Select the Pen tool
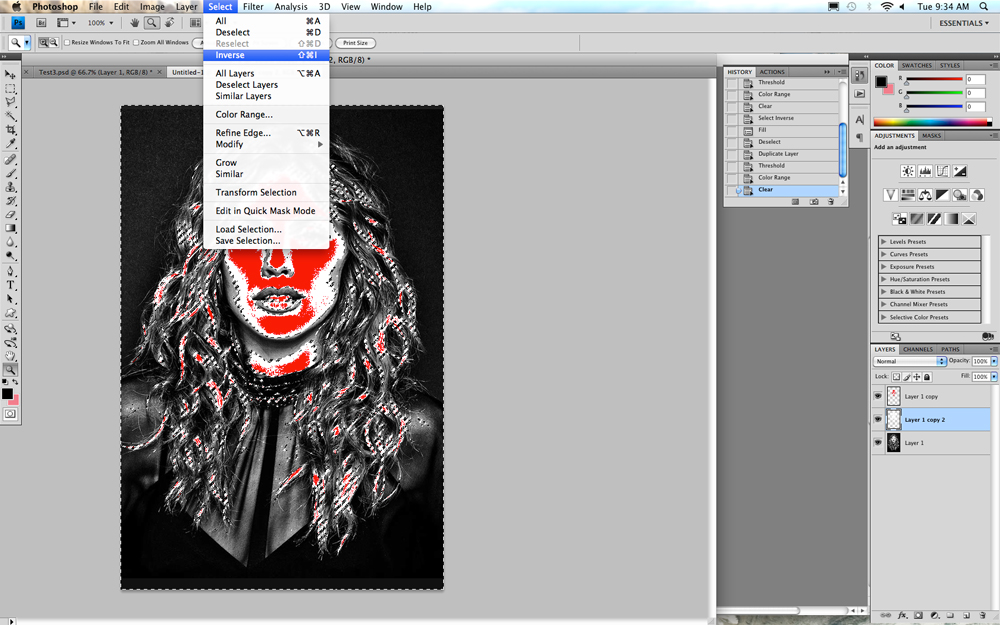The width and height of the screenshot is (1000, 625). 10,272
